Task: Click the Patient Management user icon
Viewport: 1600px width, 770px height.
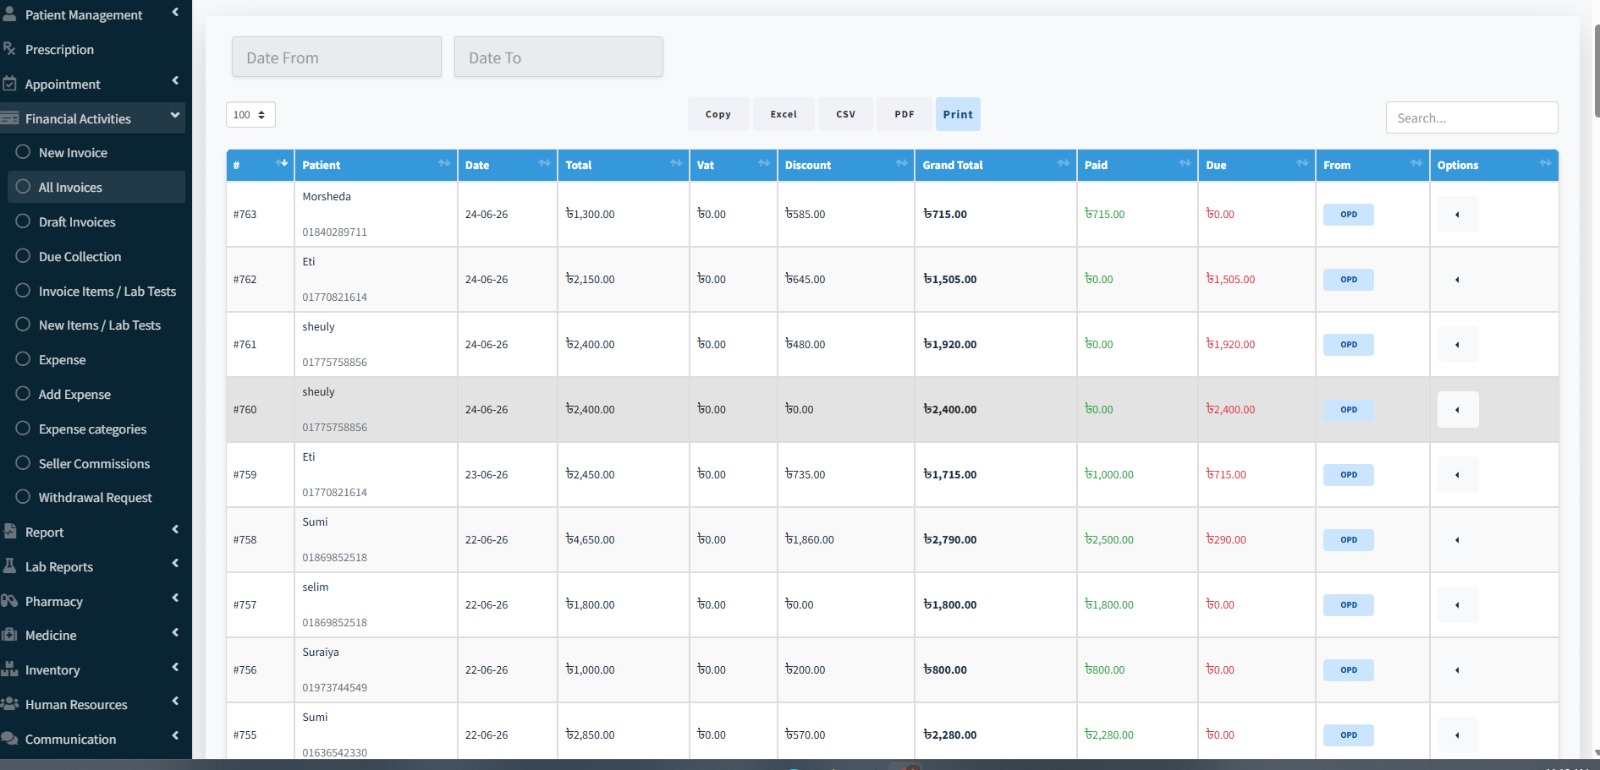Action: tap(9, 14)
